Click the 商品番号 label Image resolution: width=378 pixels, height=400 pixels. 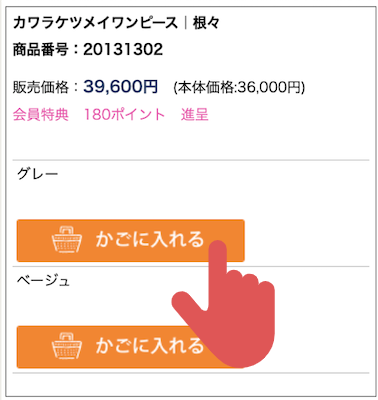[41, 50]
